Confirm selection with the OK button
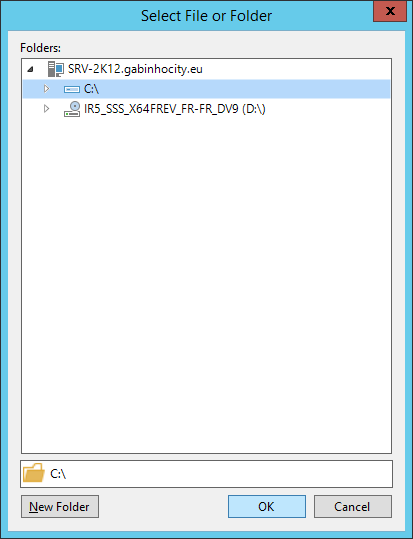This screenshot has width=413, height=539. point(267,506)
